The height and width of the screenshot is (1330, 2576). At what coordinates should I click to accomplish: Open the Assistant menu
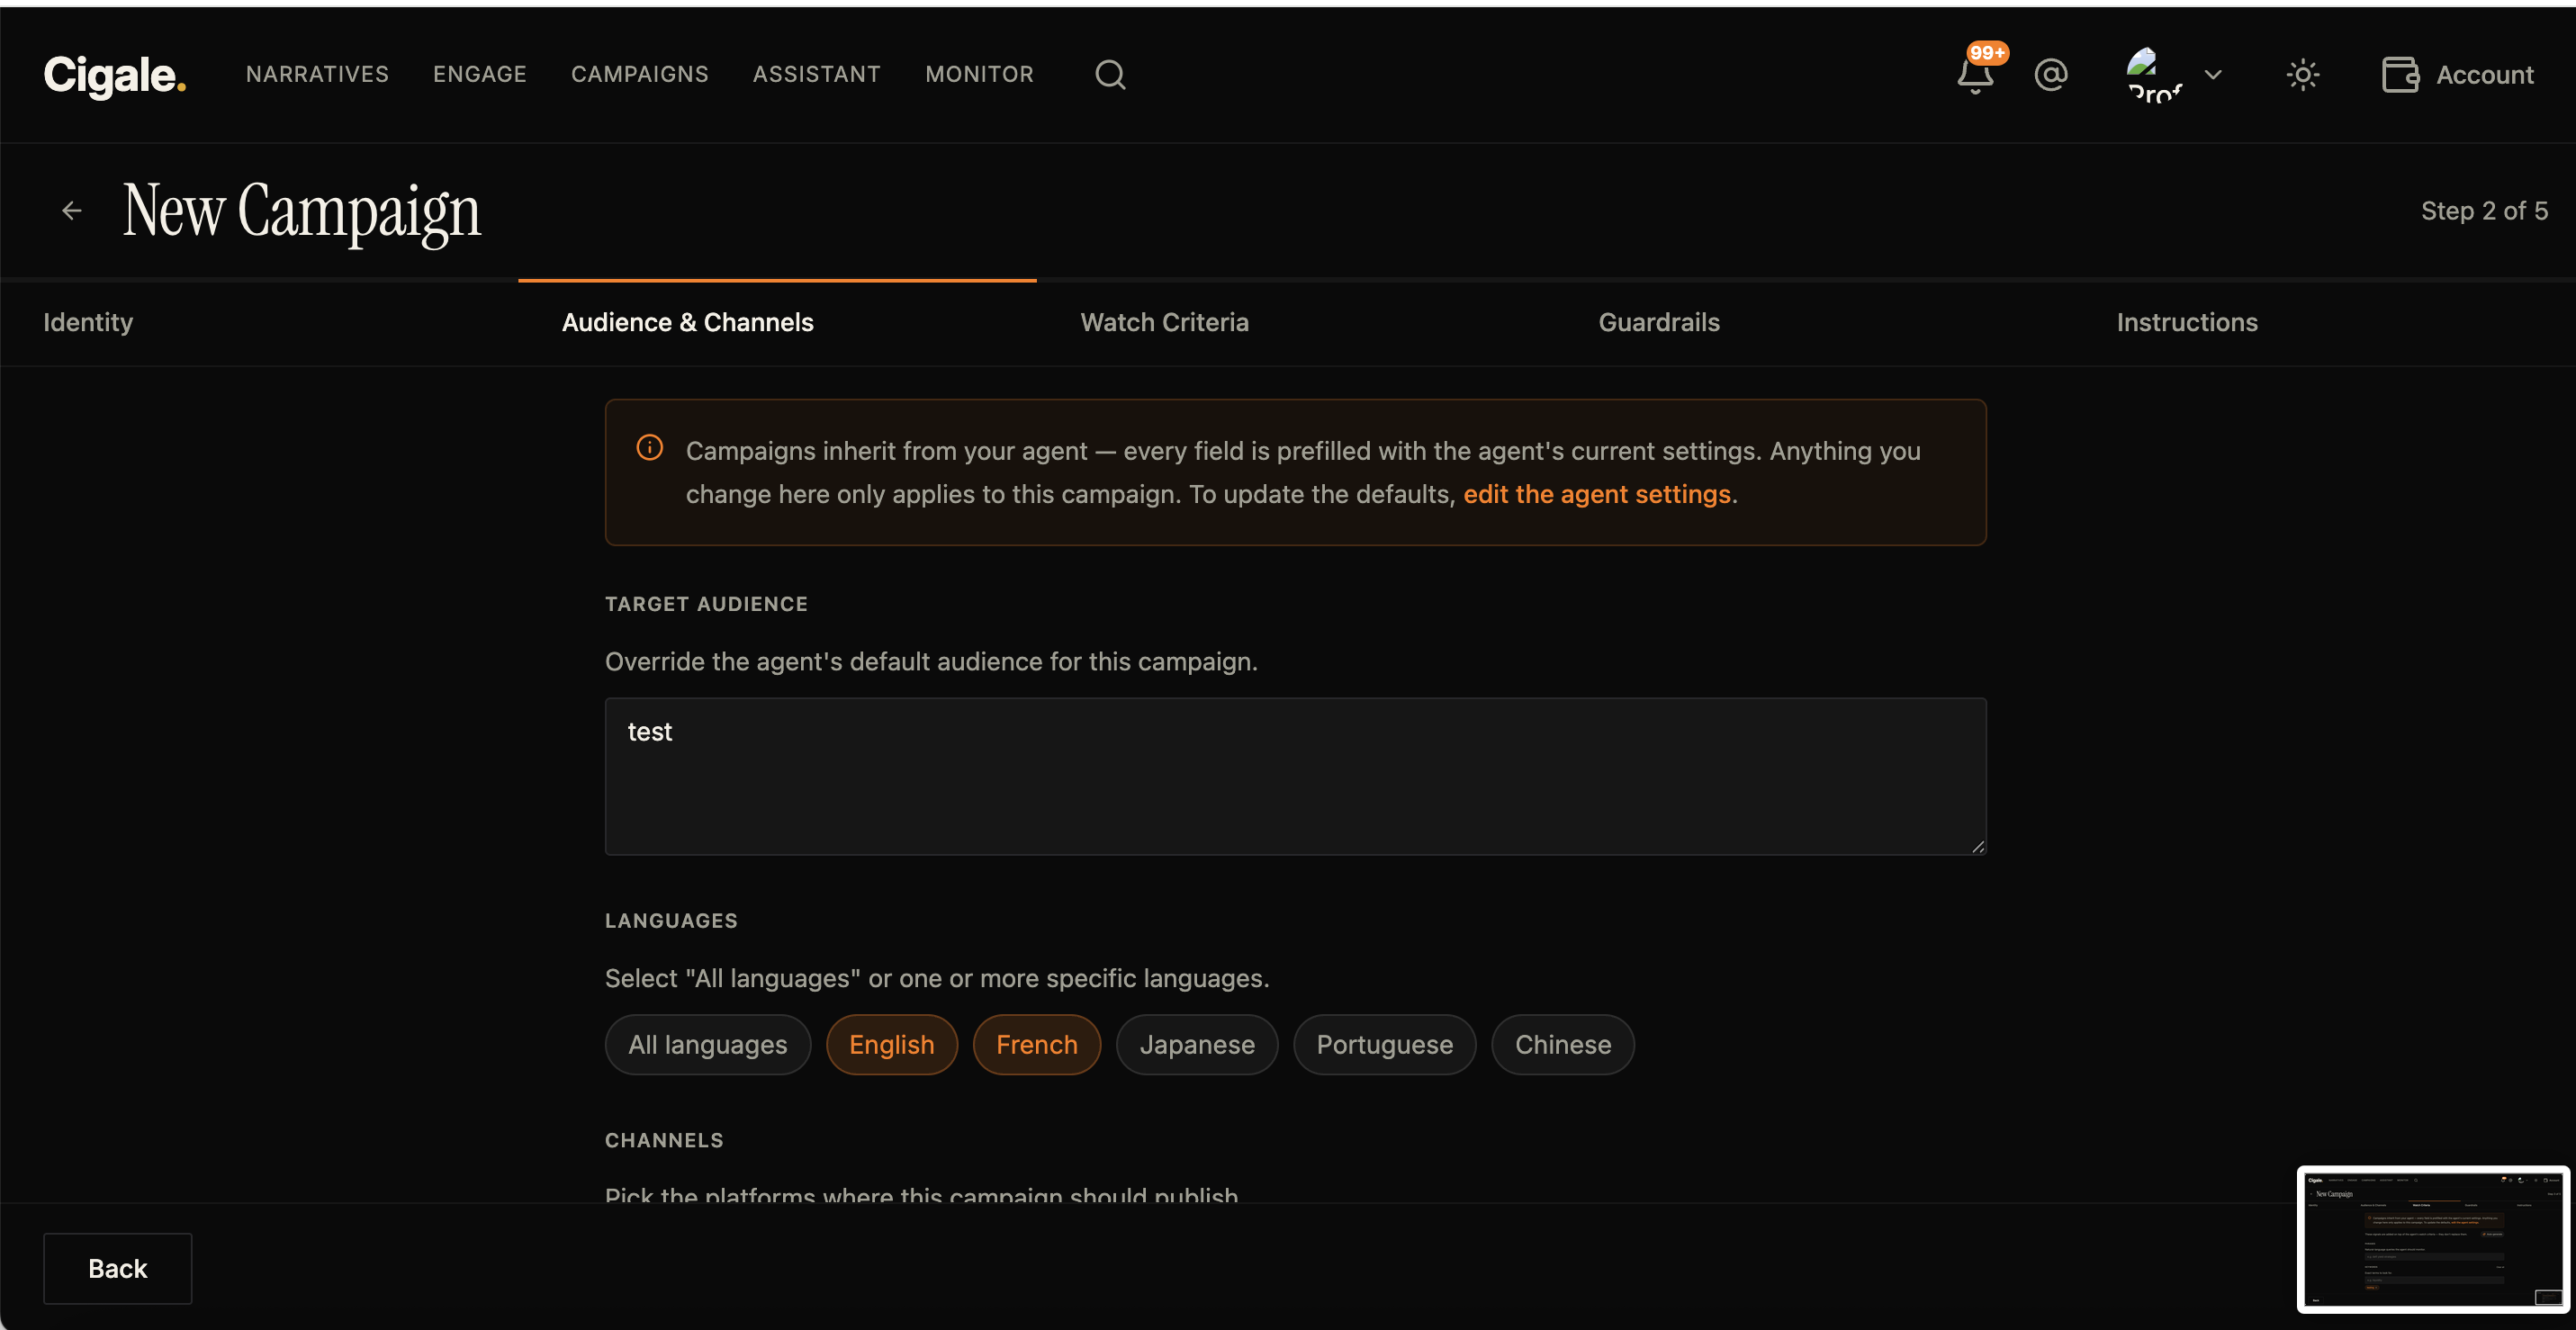(x=817, y=74)
